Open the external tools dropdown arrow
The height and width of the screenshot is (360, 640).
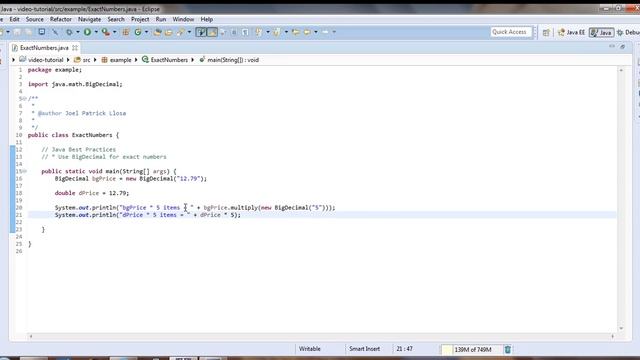click(x=114, y=32)
